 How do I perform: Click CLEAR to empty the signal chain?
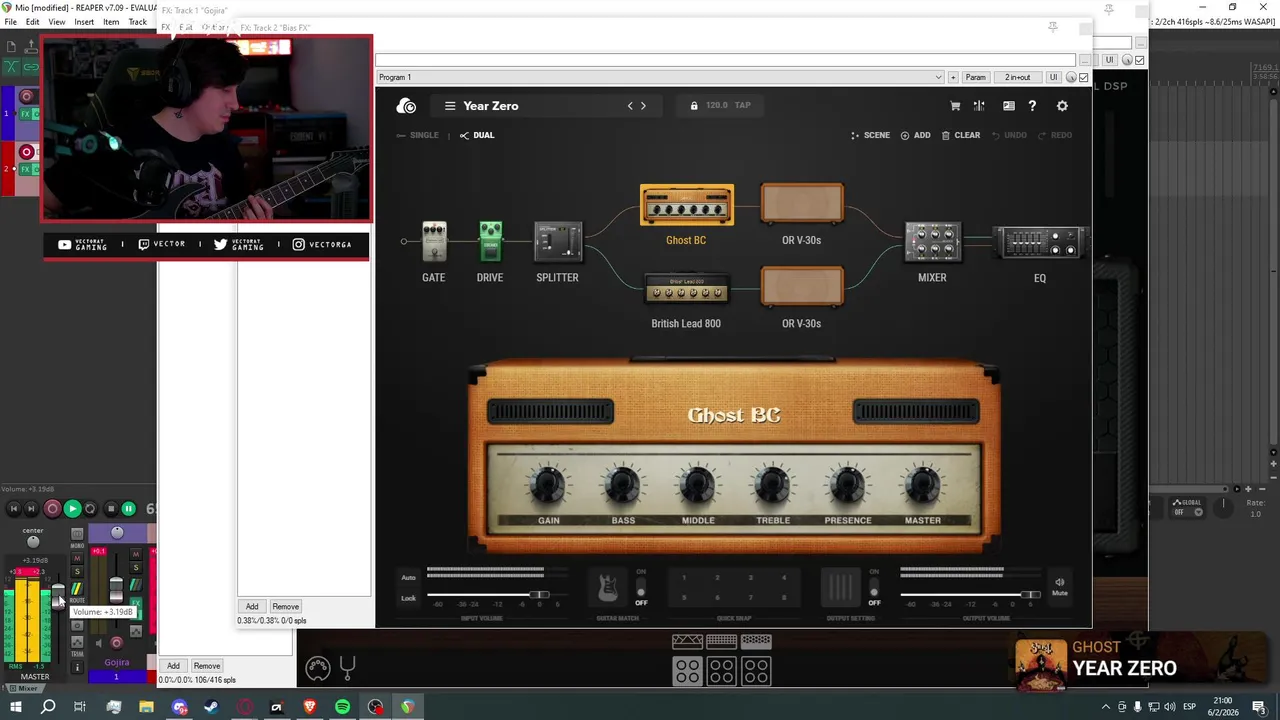(x=960, y=135)
